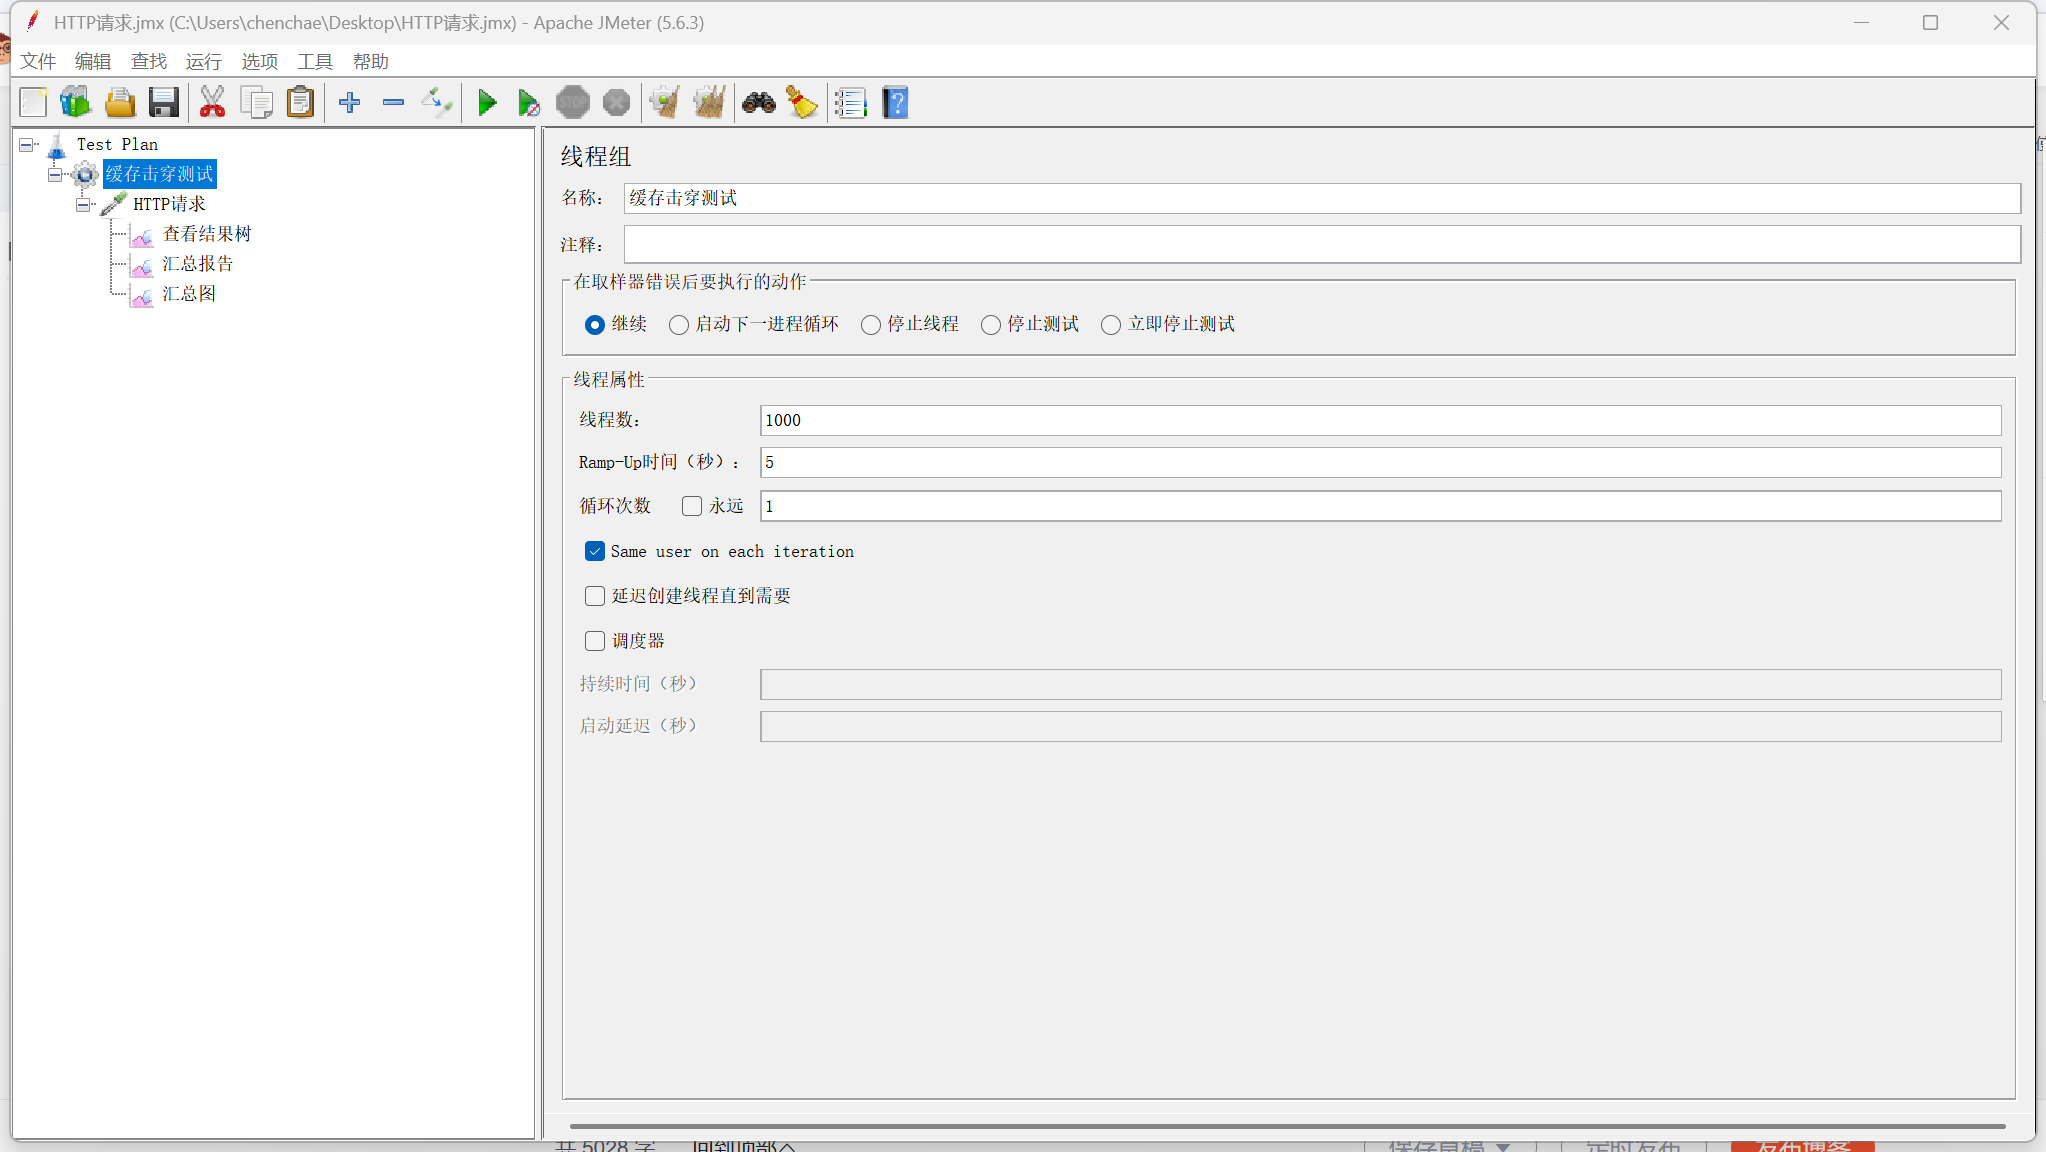This screenshot has height=1152, width=2046.
Task: Collapse the HTTP请求 tree node
Action: 83,204
